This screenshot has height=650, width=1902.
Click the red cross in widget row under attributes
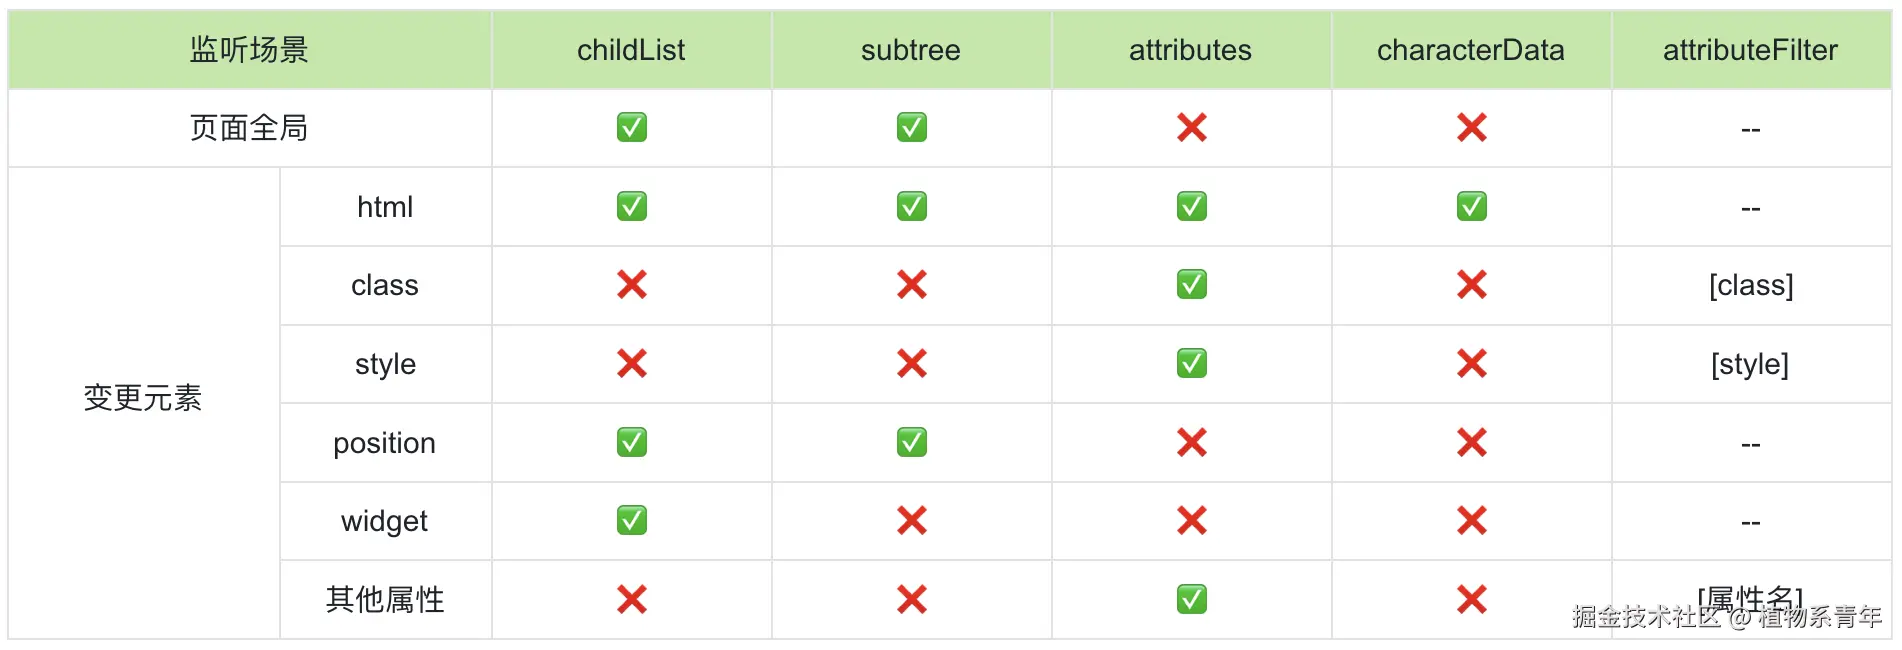click(1191, 520)
